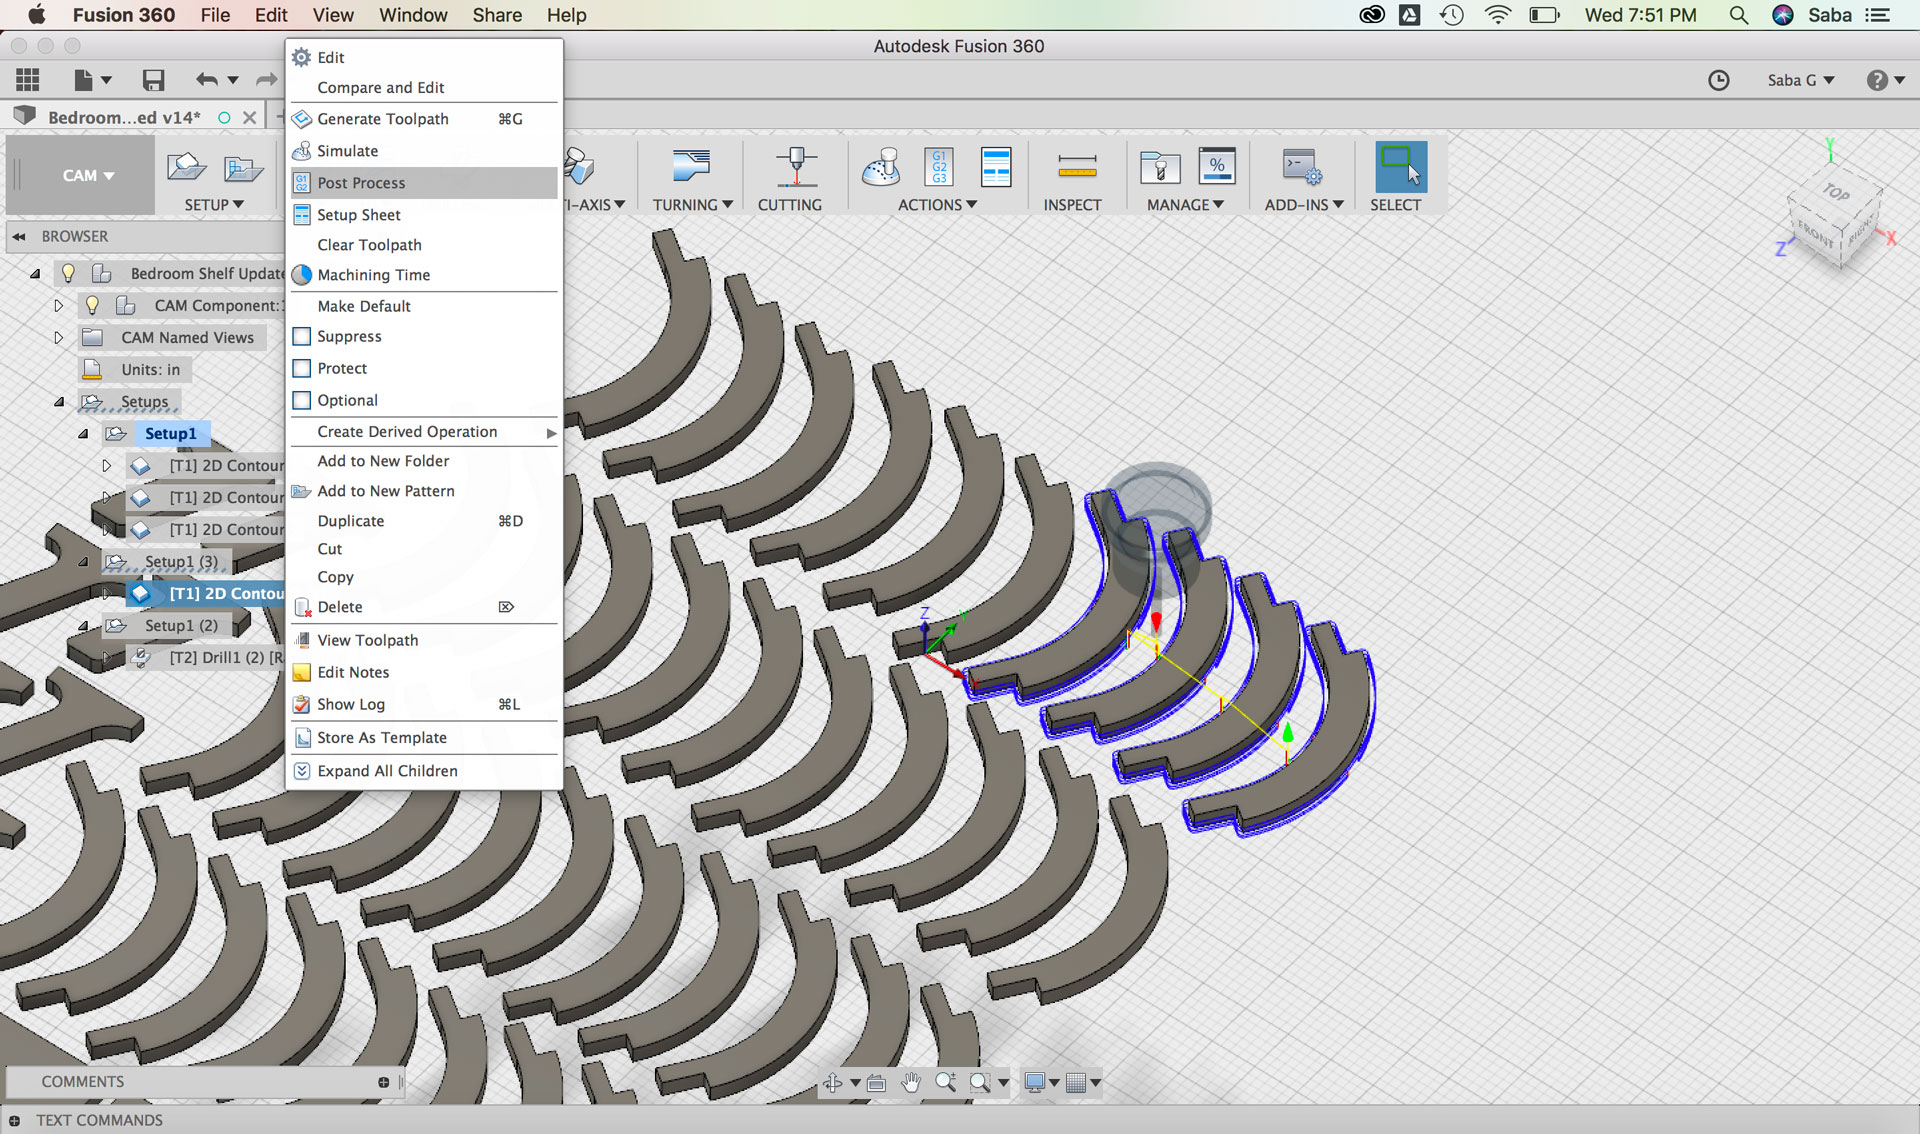The height and width of the screenshot is (1134, 1920).
Task: Click the Cutting tool icon
Action: pyautogui.click(x=795, y=167)
